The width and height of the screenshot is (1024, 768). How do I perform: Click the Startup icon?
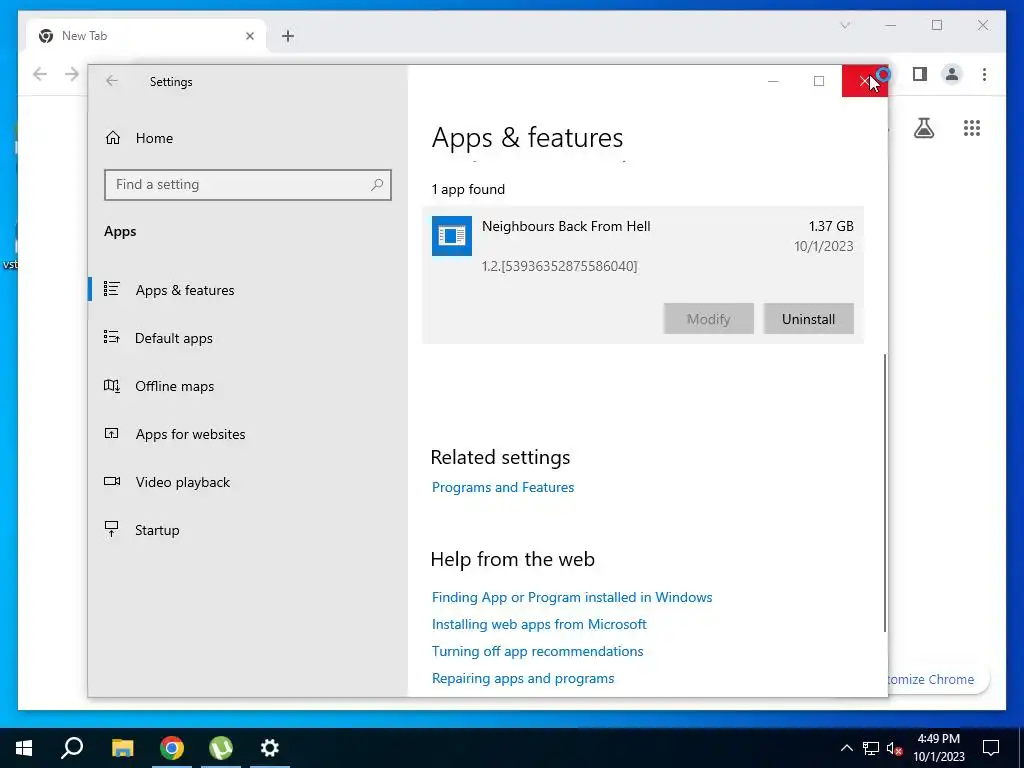[x=112, y=529]
